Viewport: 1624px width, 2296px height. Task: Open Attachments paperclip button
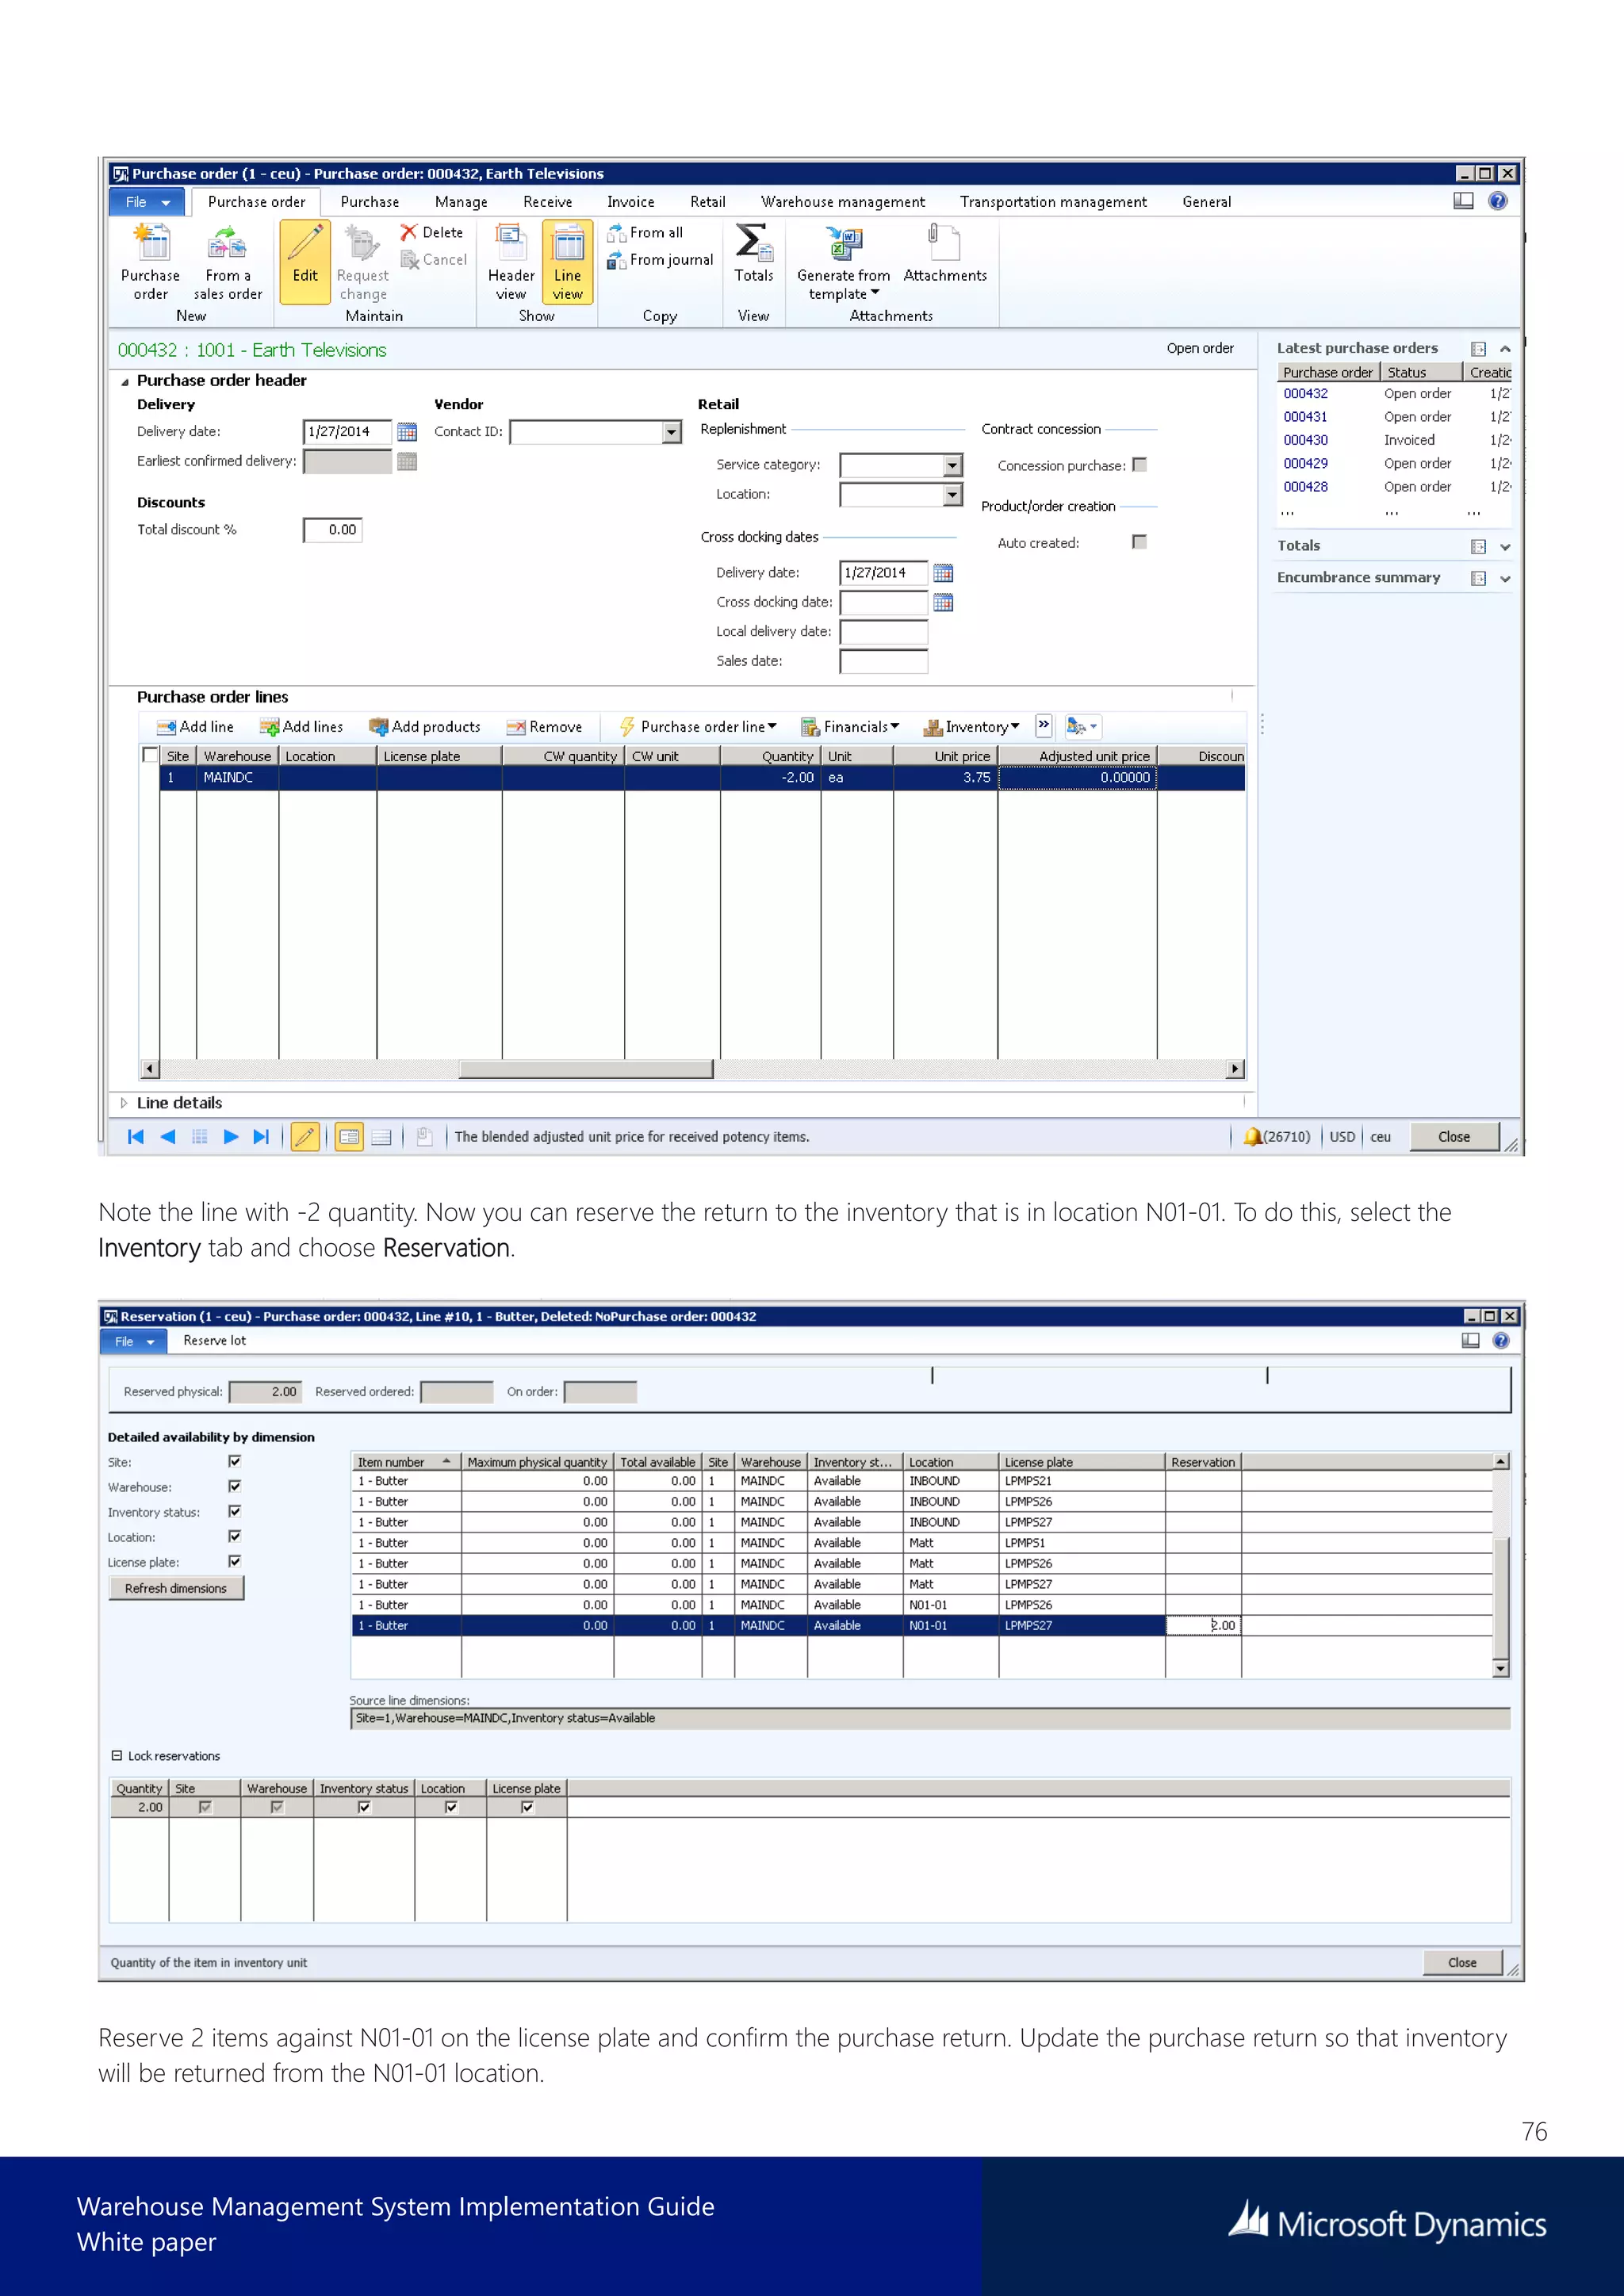pyautogui.click(x=945, y=254)
